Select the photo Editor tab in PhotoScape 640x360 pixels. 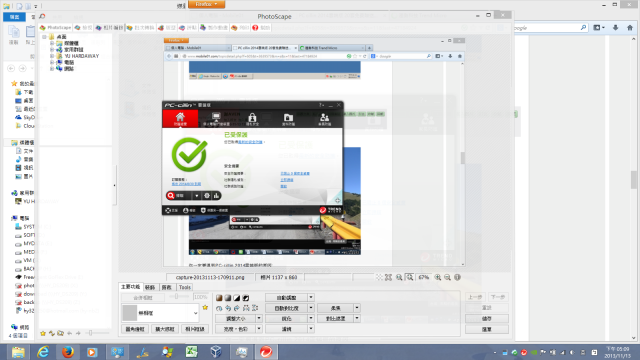point(109,27)
